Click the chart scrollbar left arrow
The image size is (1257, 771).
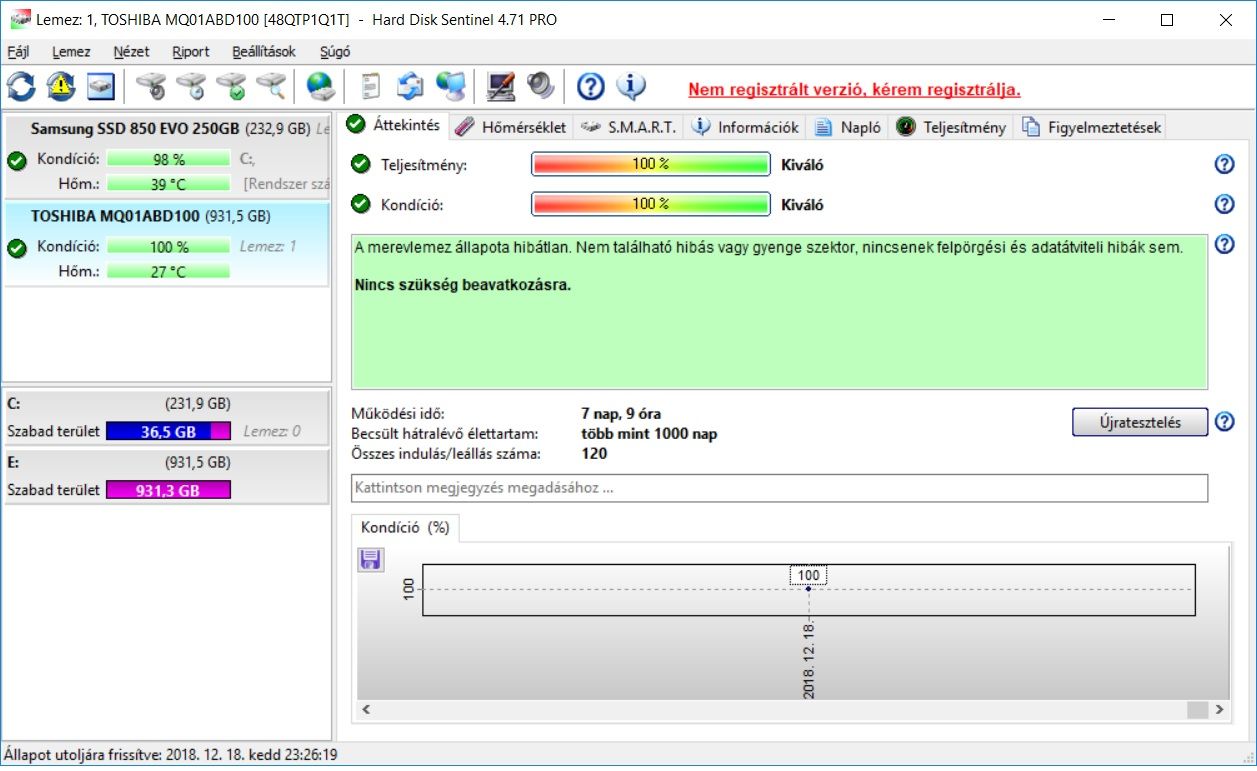[x=365, y=709]
